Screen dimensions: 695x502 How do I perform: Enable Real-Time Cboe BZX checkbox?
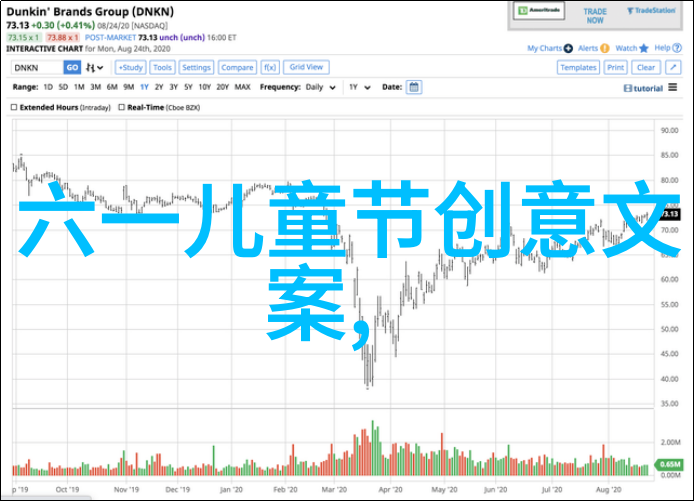121,107
